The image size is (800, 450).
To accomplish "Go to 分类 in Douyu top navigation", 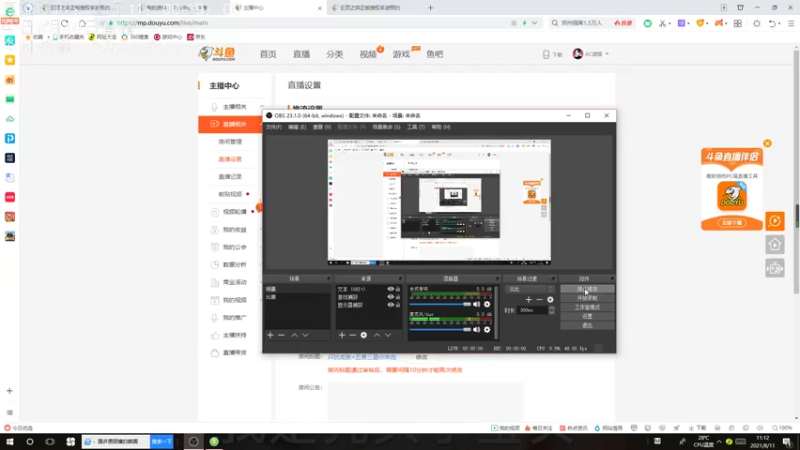I will pos(335,54).
